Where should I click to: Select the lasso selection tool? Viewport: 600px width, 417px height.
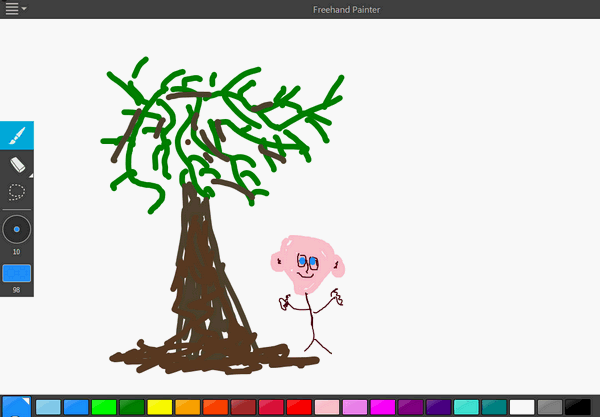17,192
